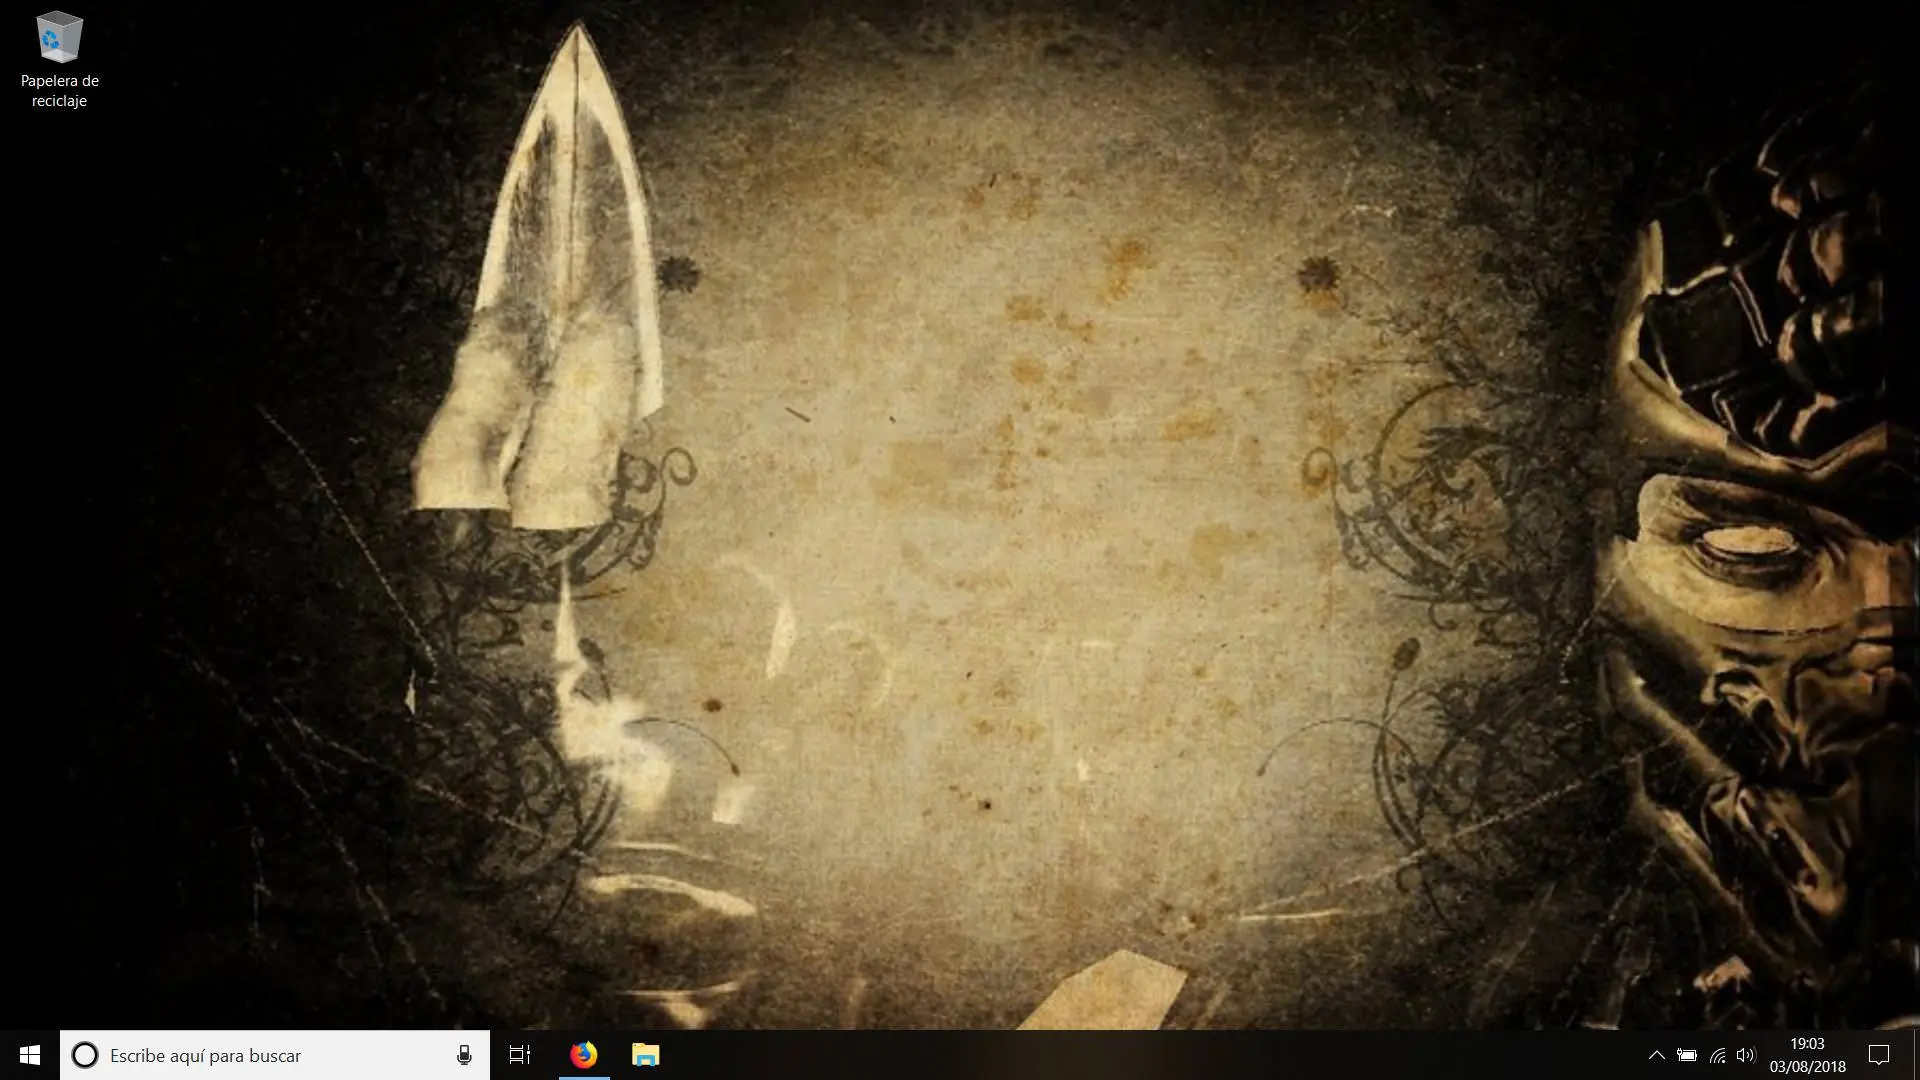Open the Wi-Fi network icon
This screenshot has height=1080, width=1920.
coord(1717,1055)
